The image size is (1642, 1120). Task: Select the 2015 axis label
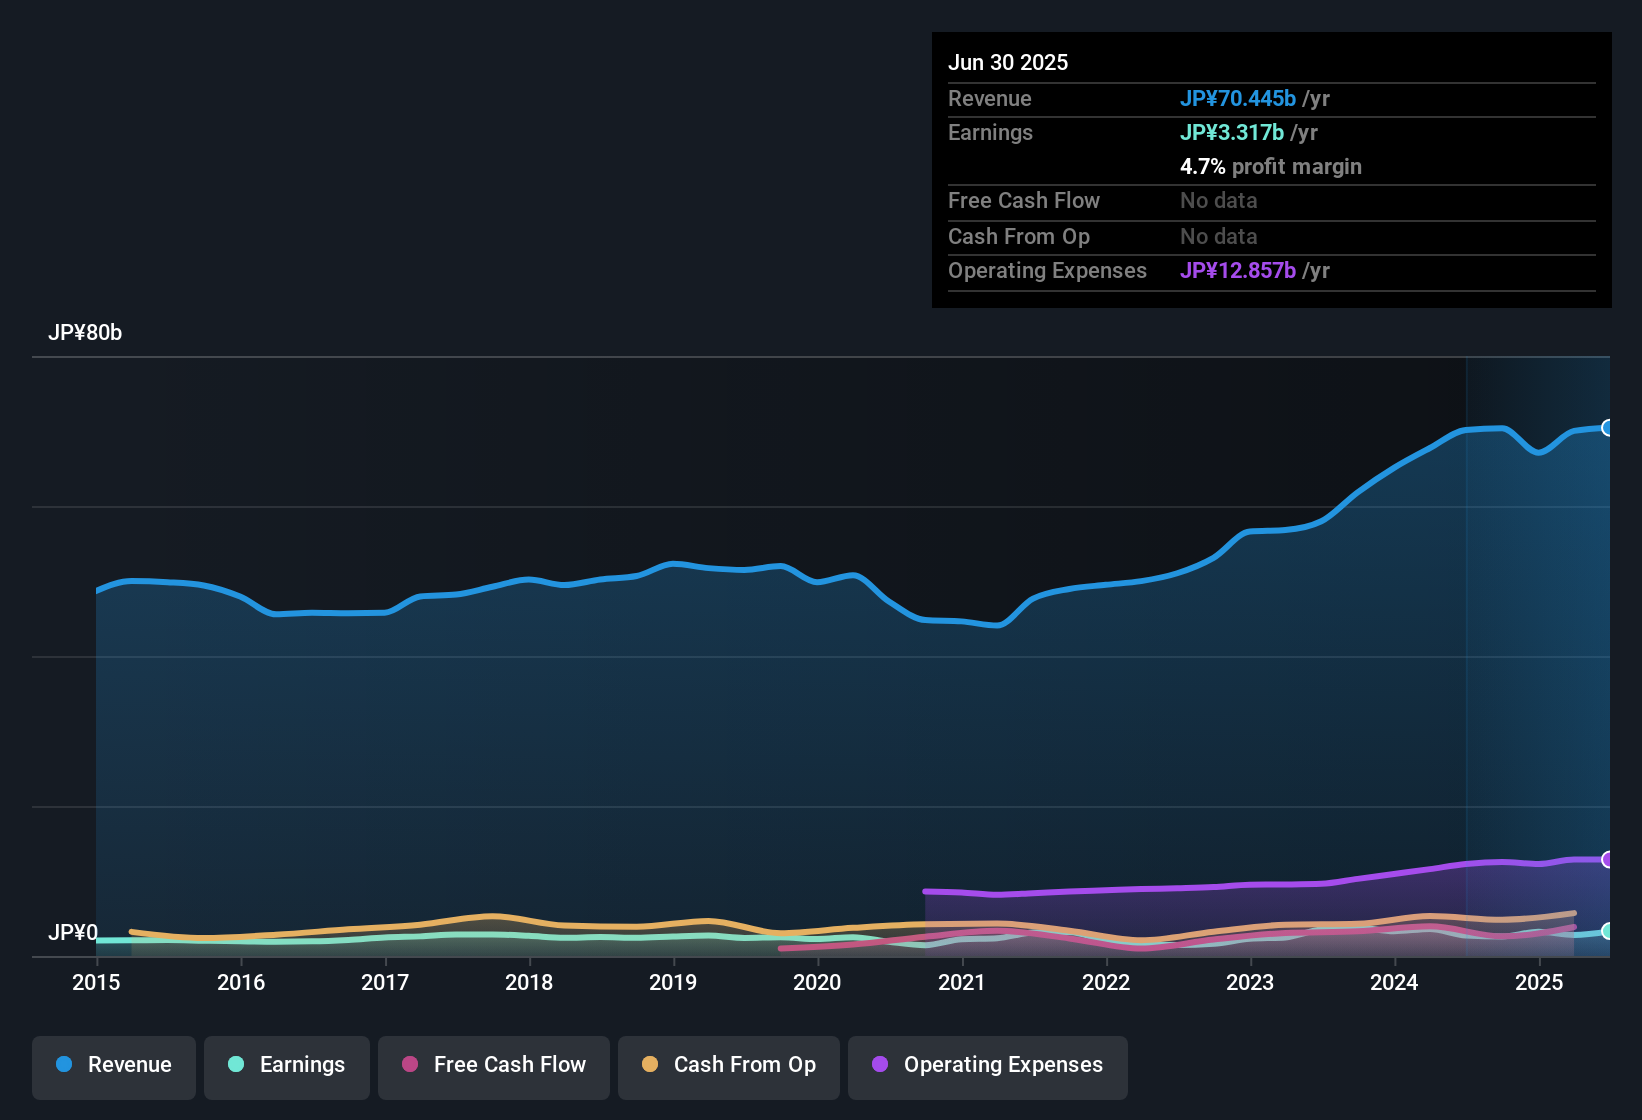pos(95,983)
